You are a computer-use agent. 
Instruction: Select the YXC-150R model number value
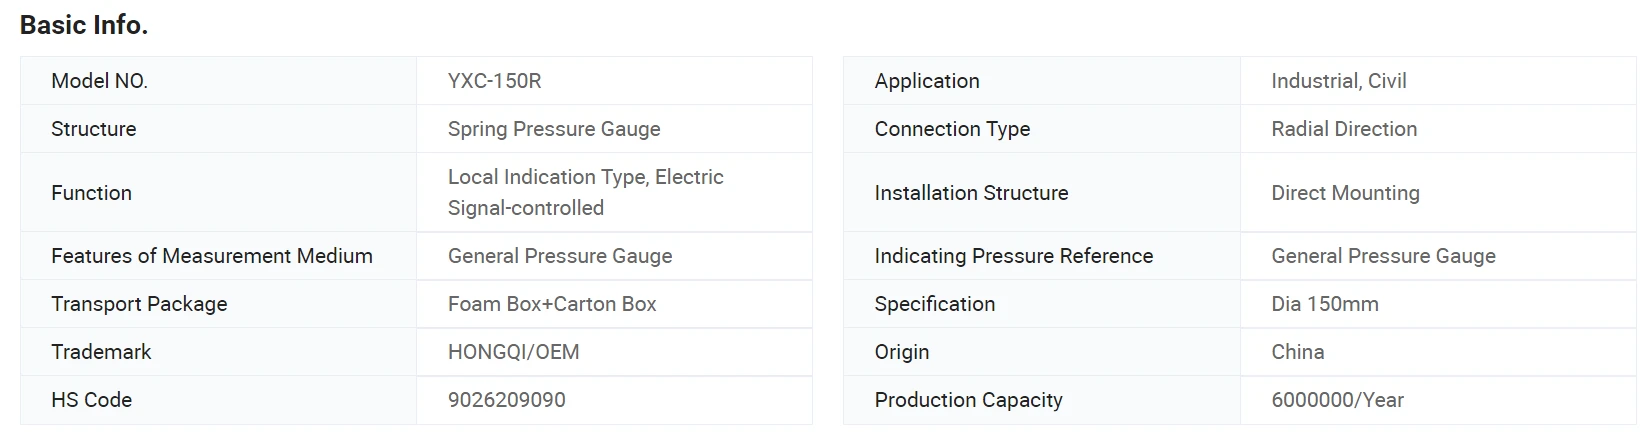[x=494, y=81]
